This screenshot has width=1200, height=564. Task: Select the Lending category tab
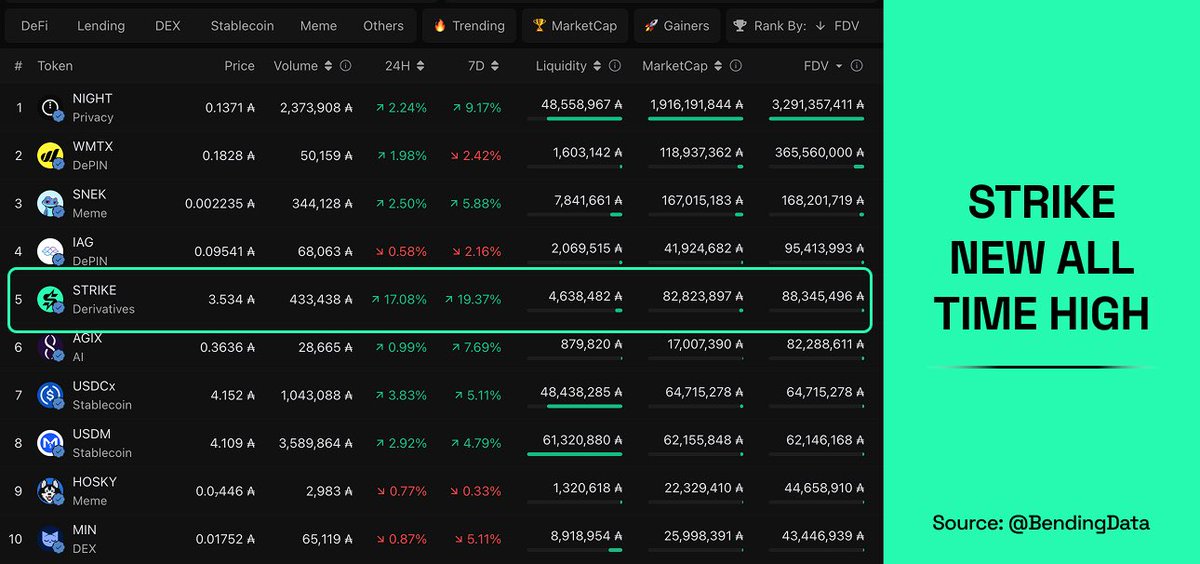coord(101,26)
